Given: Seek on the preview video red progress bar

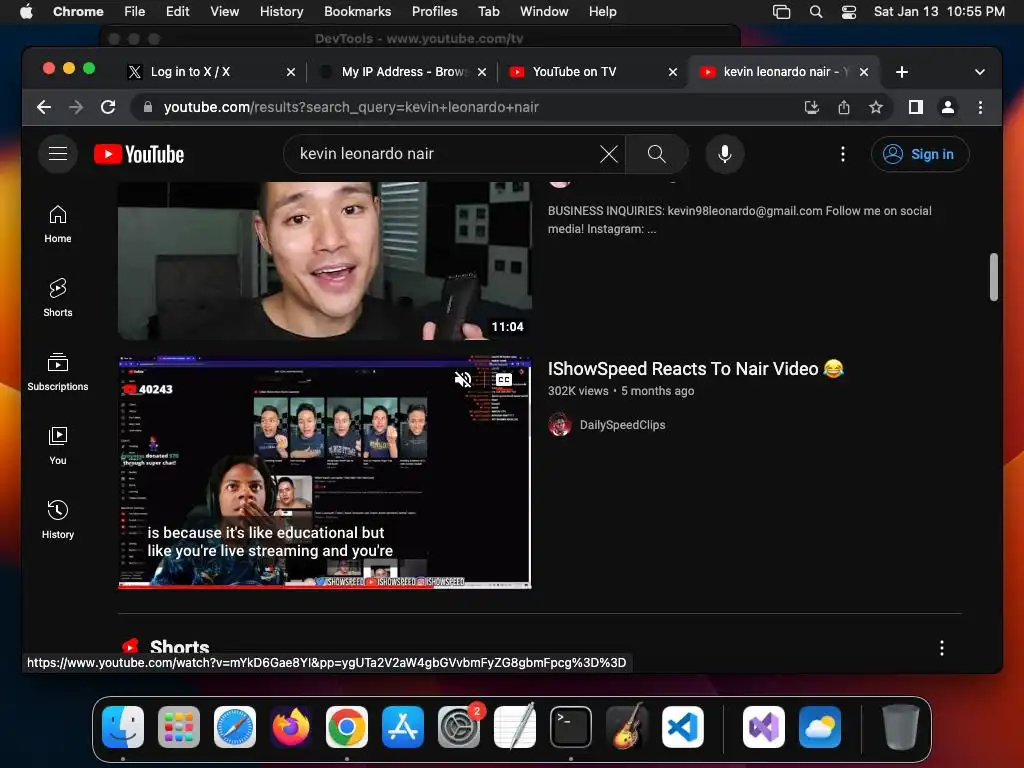Looking at the screenshot, I should tap(325, 586).
